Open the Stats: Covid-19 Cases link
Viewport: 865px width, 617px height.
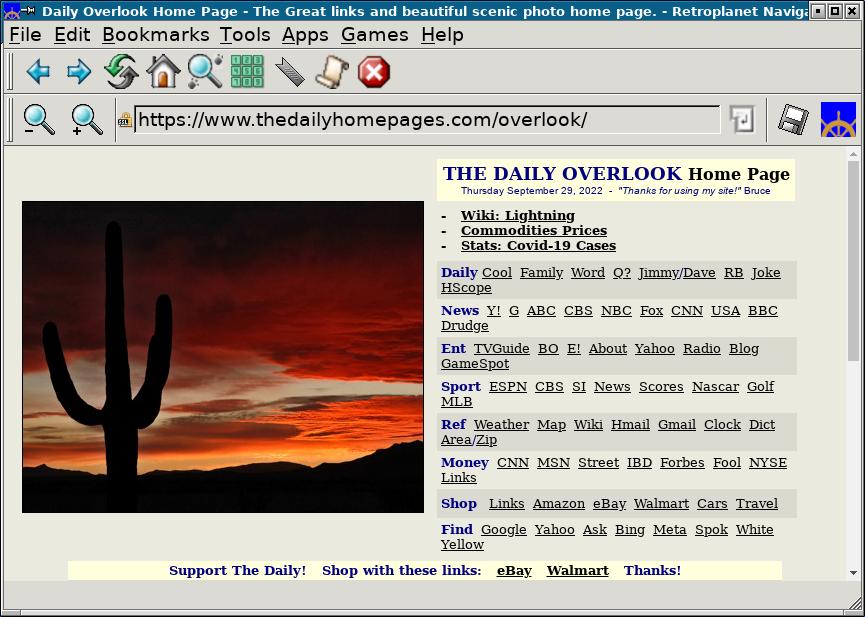tap(538, 246)
